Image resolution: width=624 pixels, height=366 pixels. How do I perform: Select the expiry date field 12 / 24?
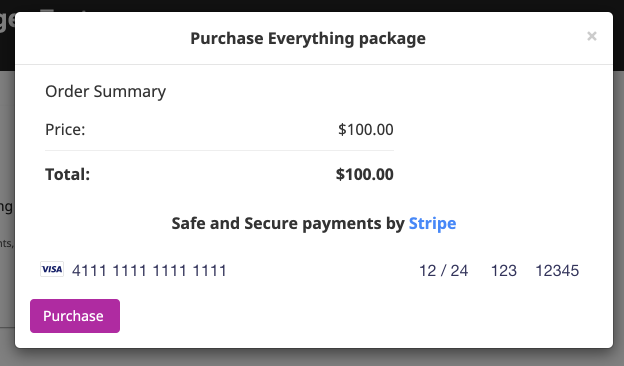[x=443, y=271]
